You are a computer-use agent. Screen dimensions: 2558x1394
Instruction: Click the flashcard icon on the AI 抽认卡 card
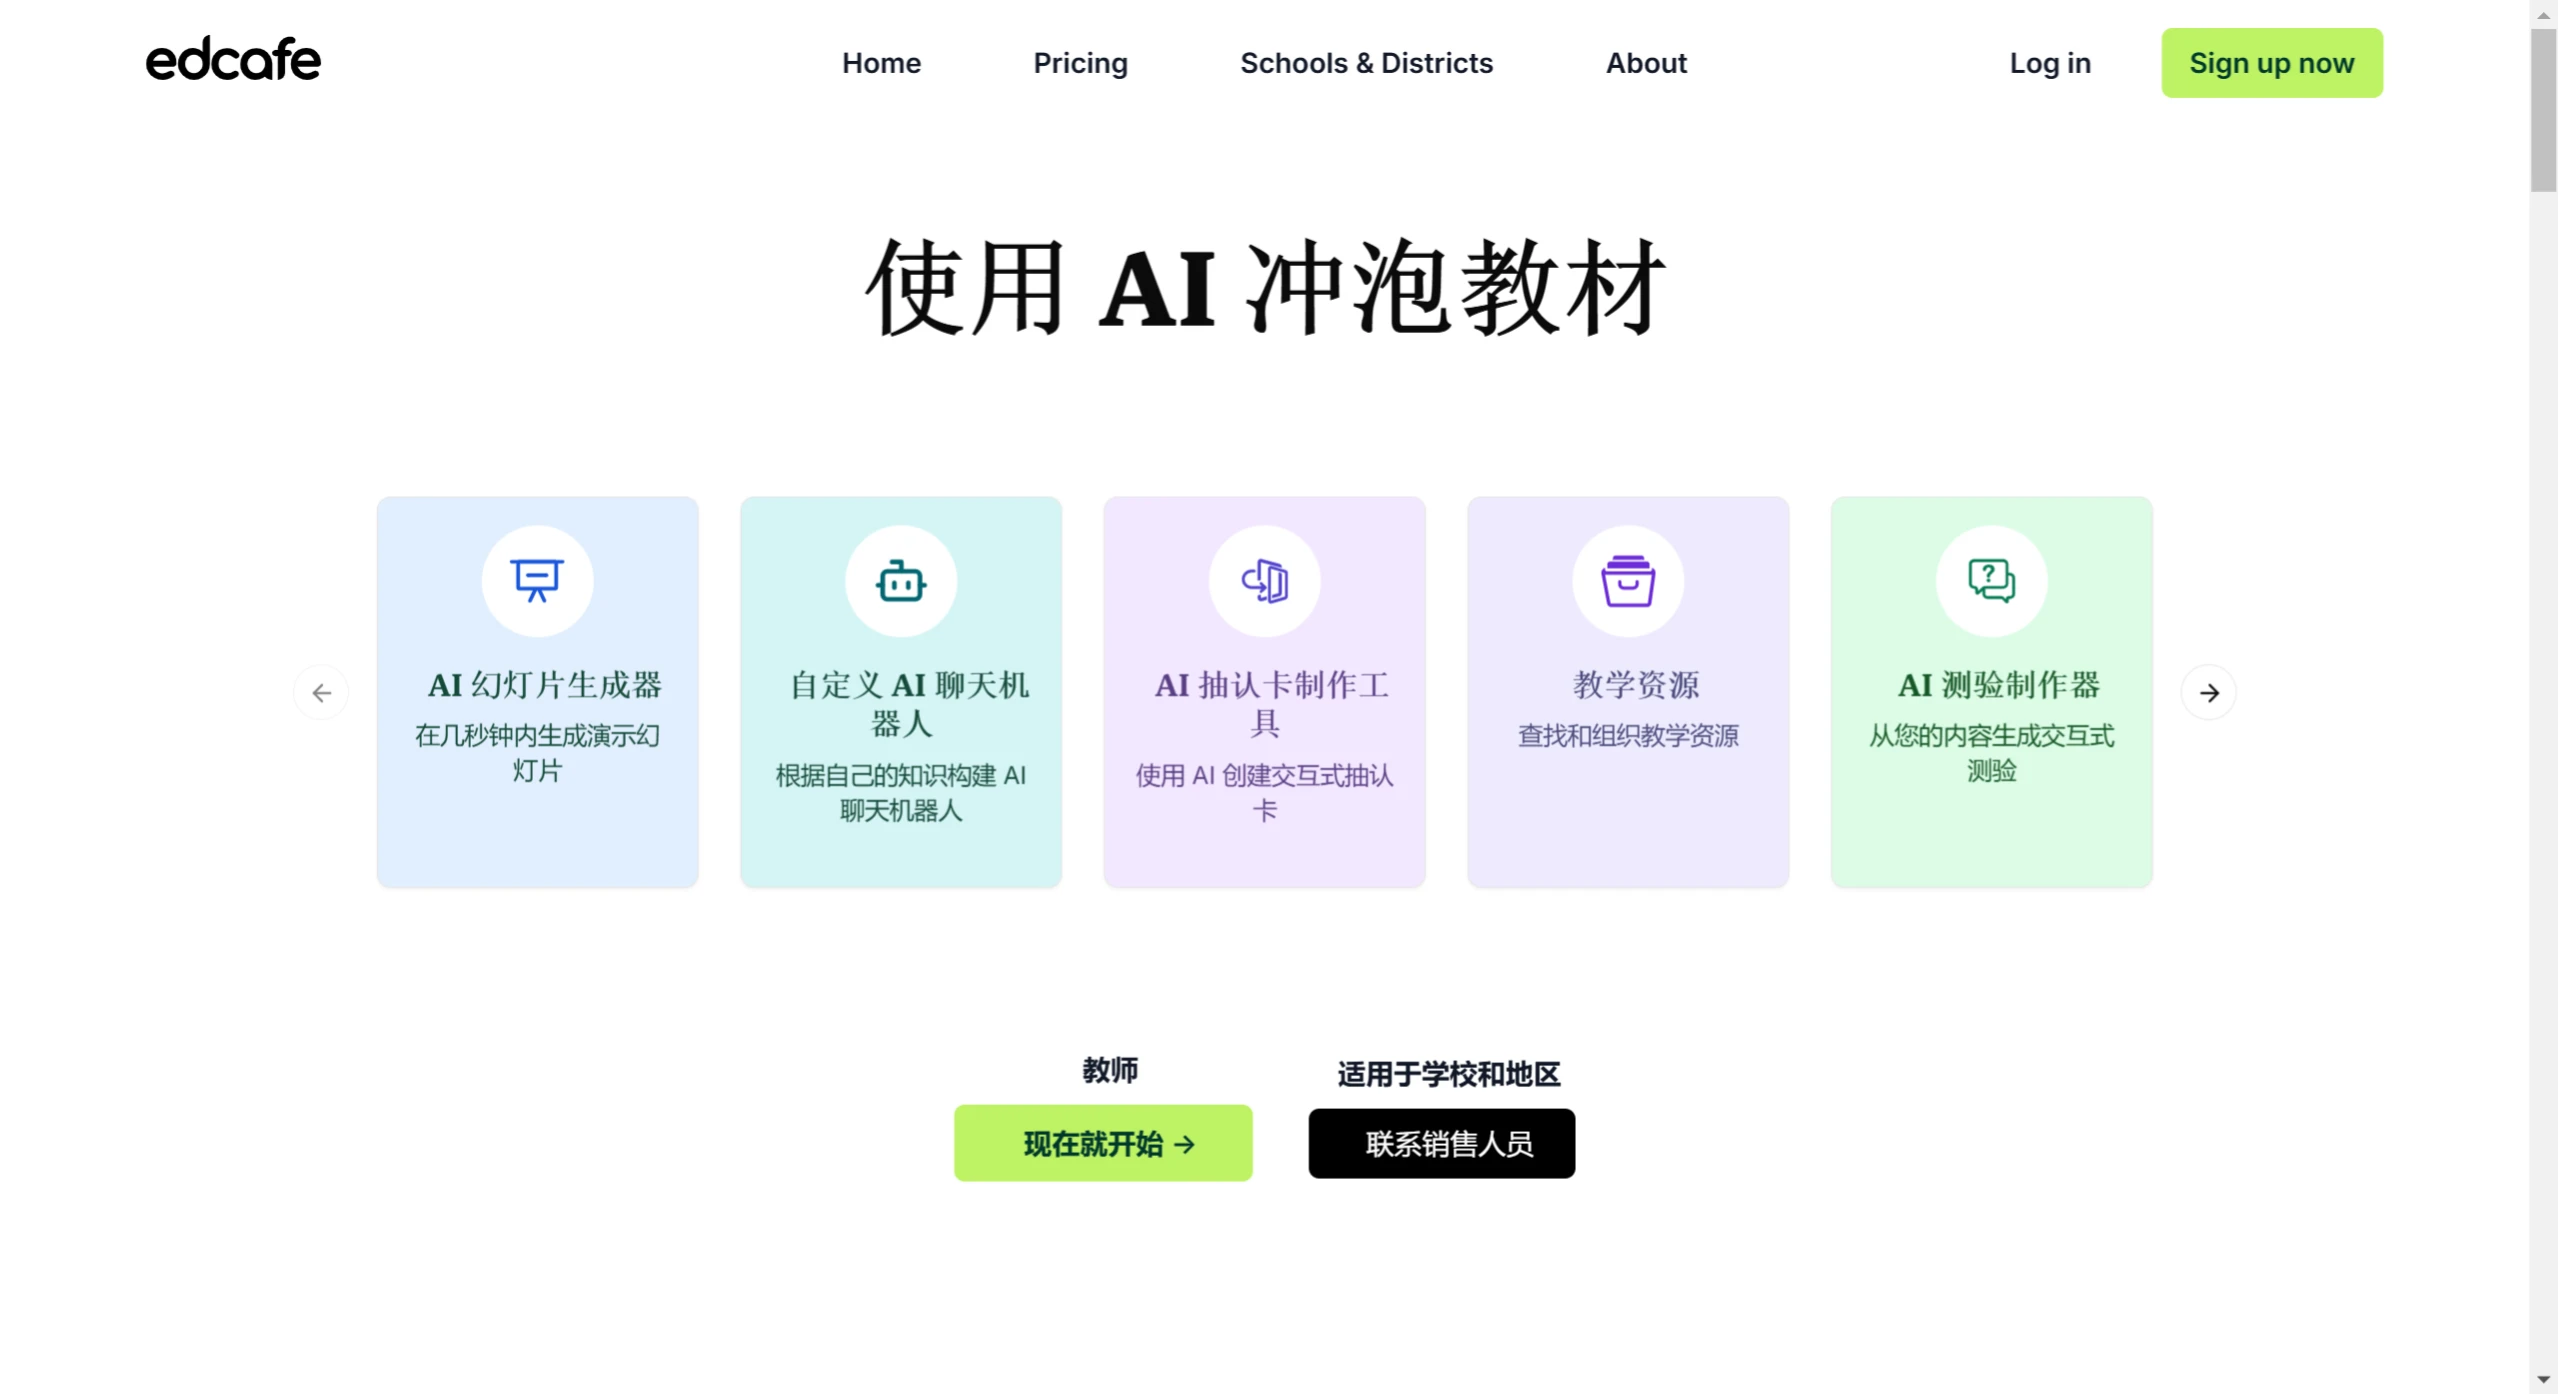tap(1263, 580)
